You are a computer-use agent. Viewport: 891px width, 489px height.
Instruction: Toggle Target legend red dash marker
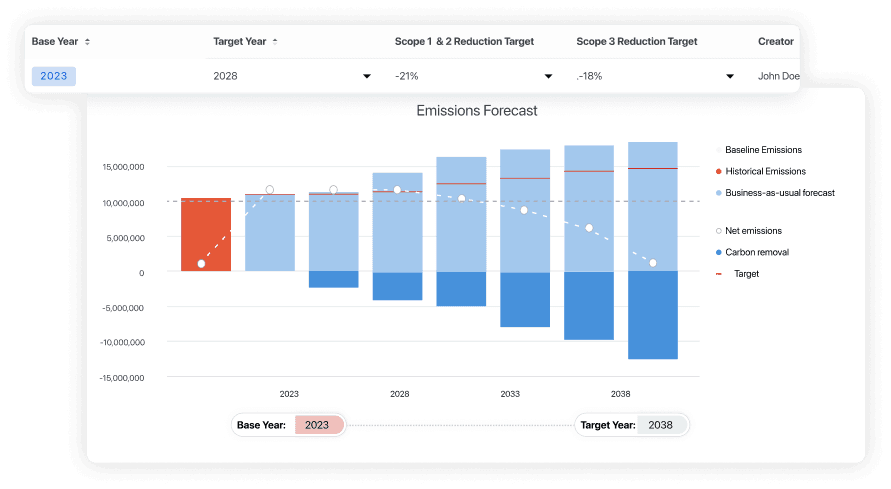(x=719, y=273)
